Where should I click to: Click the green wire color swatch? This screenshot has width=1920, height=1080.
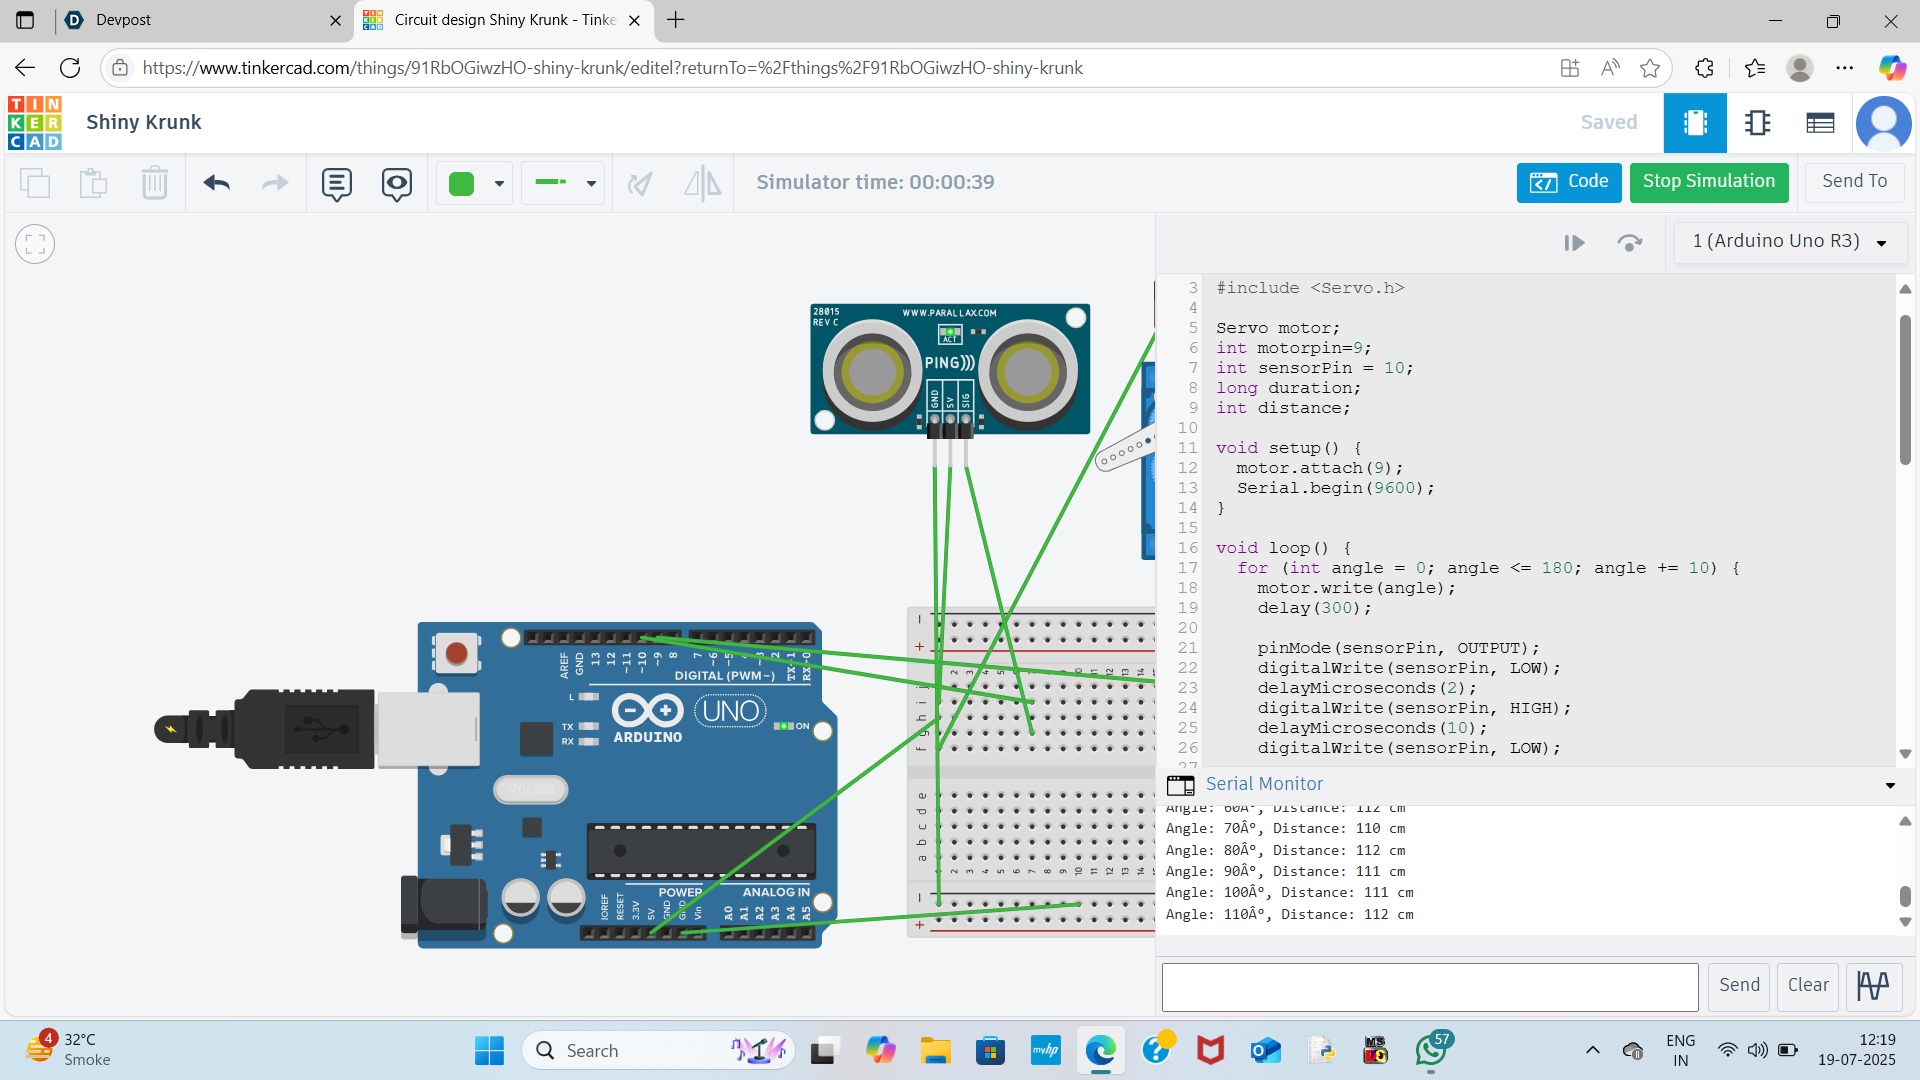point(462,183)
